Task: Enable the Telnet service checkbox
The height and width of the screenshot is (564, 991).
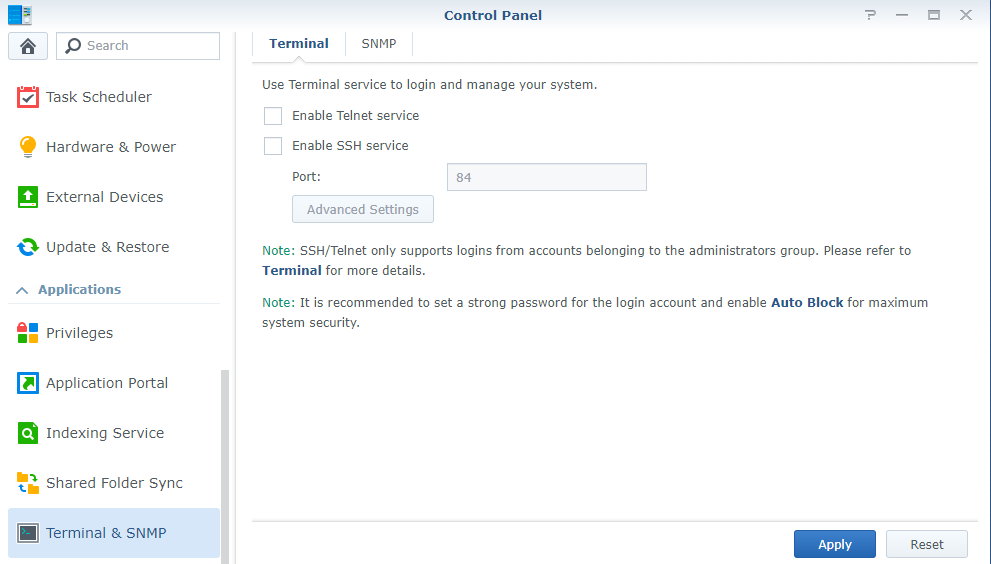Action: coord(273,116)
